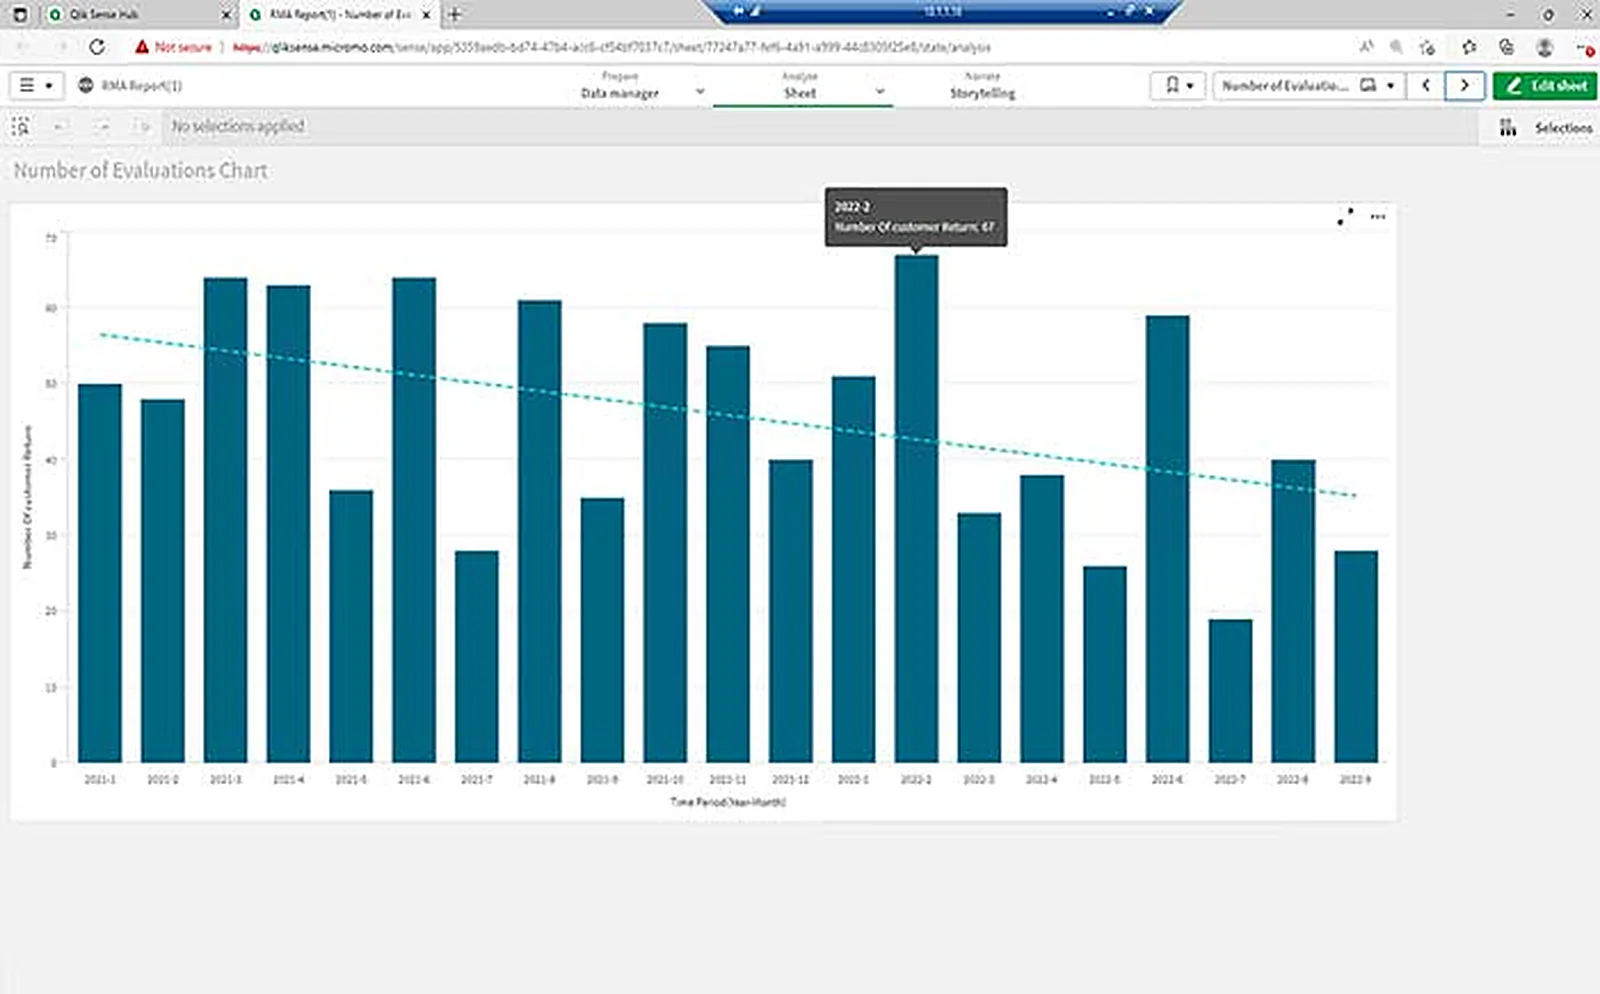The image size is (1600, 994).
Task: Activate the smart search selection tool
Action: coord(21,127)
